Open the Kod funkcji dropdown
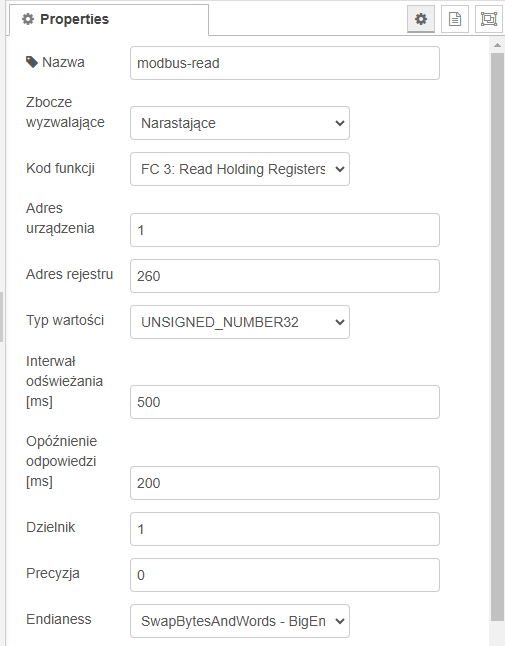 tap(240, 169)
